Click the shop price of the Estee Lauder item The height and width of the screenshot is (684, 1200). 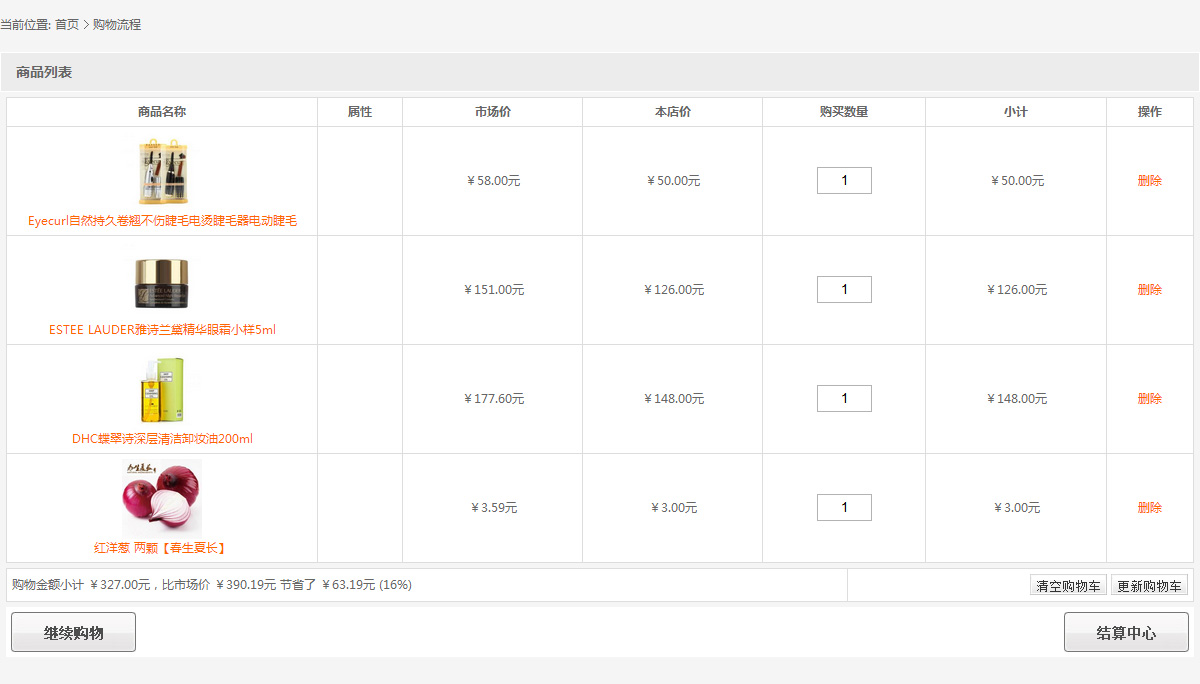[673, 290]
